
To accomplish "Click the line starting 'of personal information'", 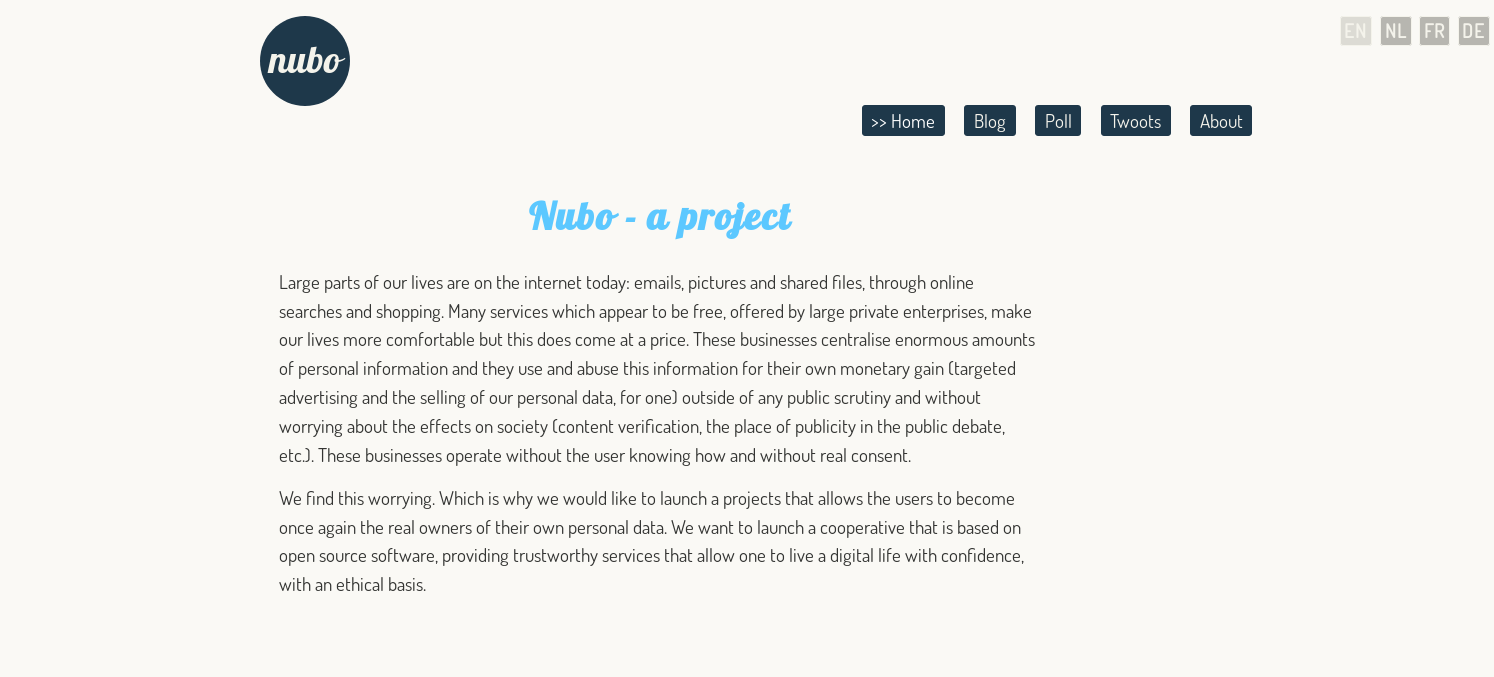I will click(x=647, y=368).
